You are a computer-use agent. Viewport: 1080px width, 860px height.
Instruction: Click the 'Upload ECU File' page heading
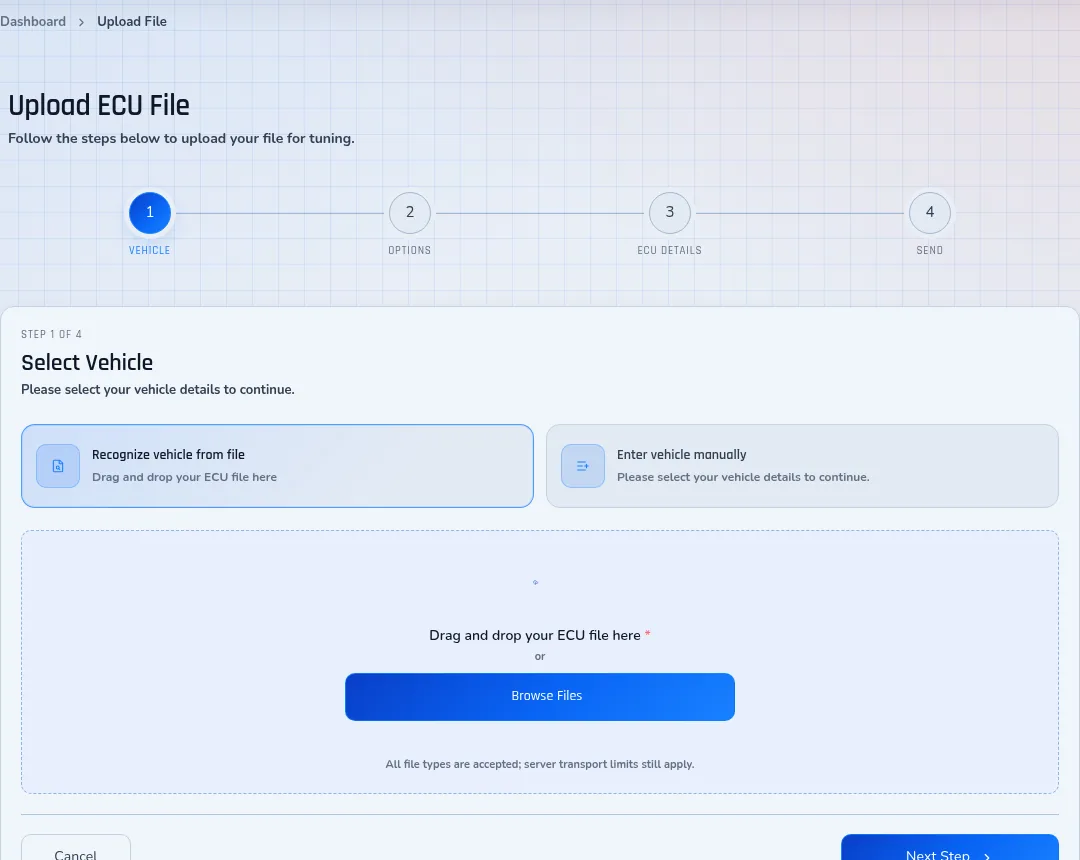pyautogui.click(x=99, y=105)
